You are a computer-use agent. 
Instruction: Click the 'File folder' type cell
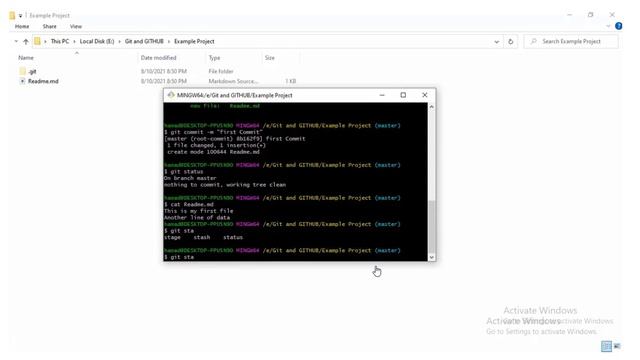[221, 71]
